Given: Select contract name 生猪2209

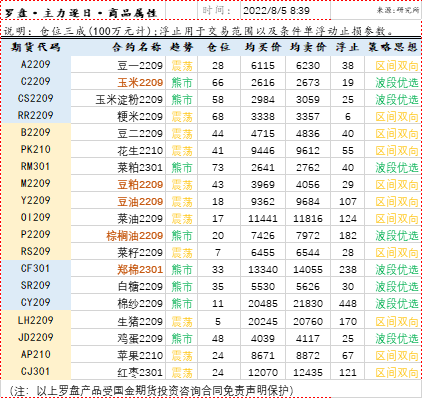Looking at the screenshot, I should tap(140, 322).
